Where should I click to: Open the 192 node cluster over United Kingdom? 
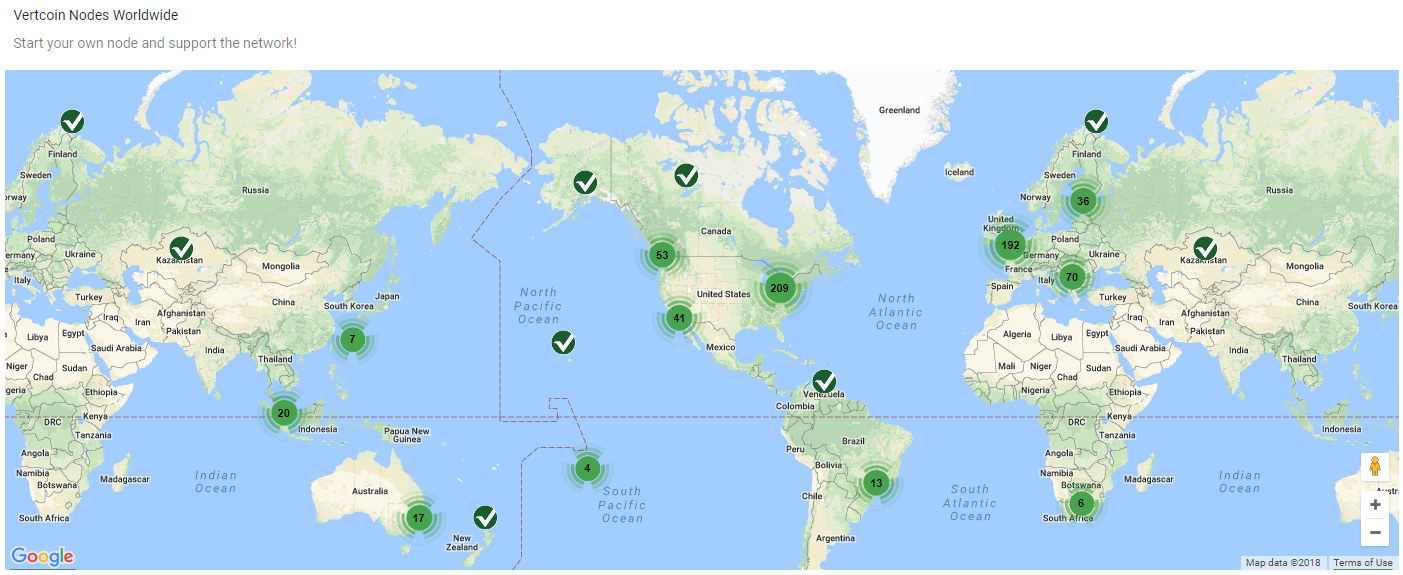(1010, 245)
